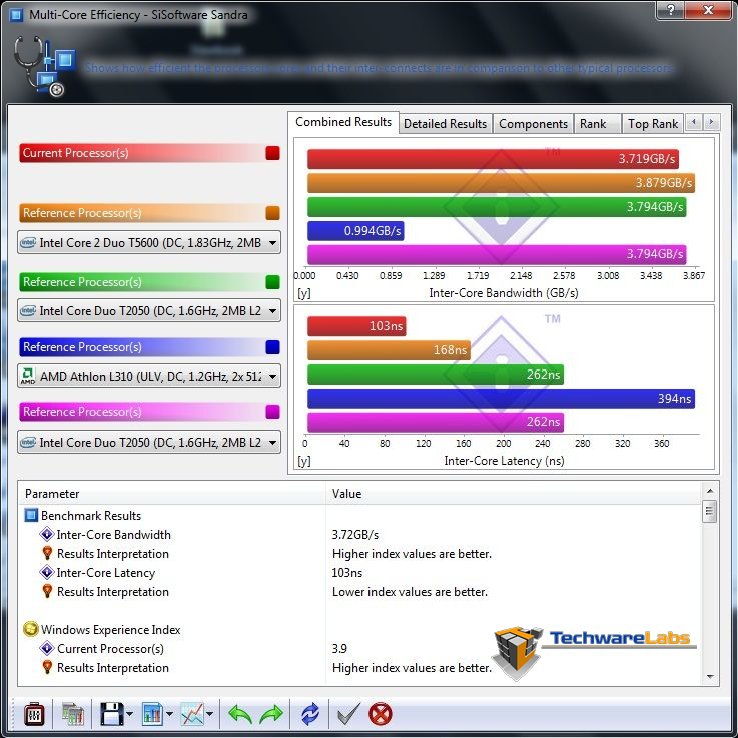Open magenta reference Intel Core Duo T2050 dropdown
The image size is (738, 738).
pos(149,442)
